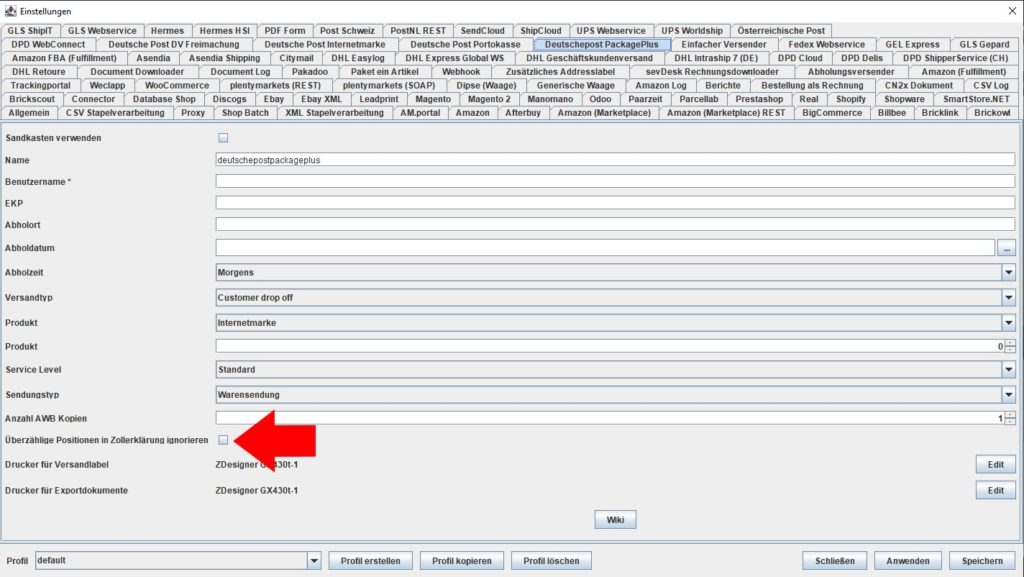Screen dimensions: 1024x577
Task: Switch to the Allgemein tab
Action: (x=29, y=113)
